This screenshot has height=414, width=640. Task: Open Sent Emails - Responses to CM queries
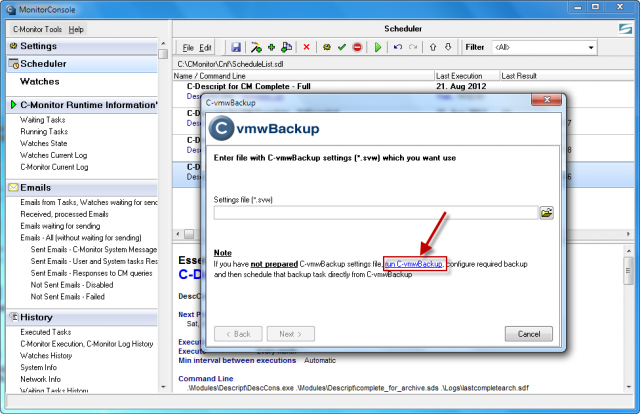(x=91, y=273)
